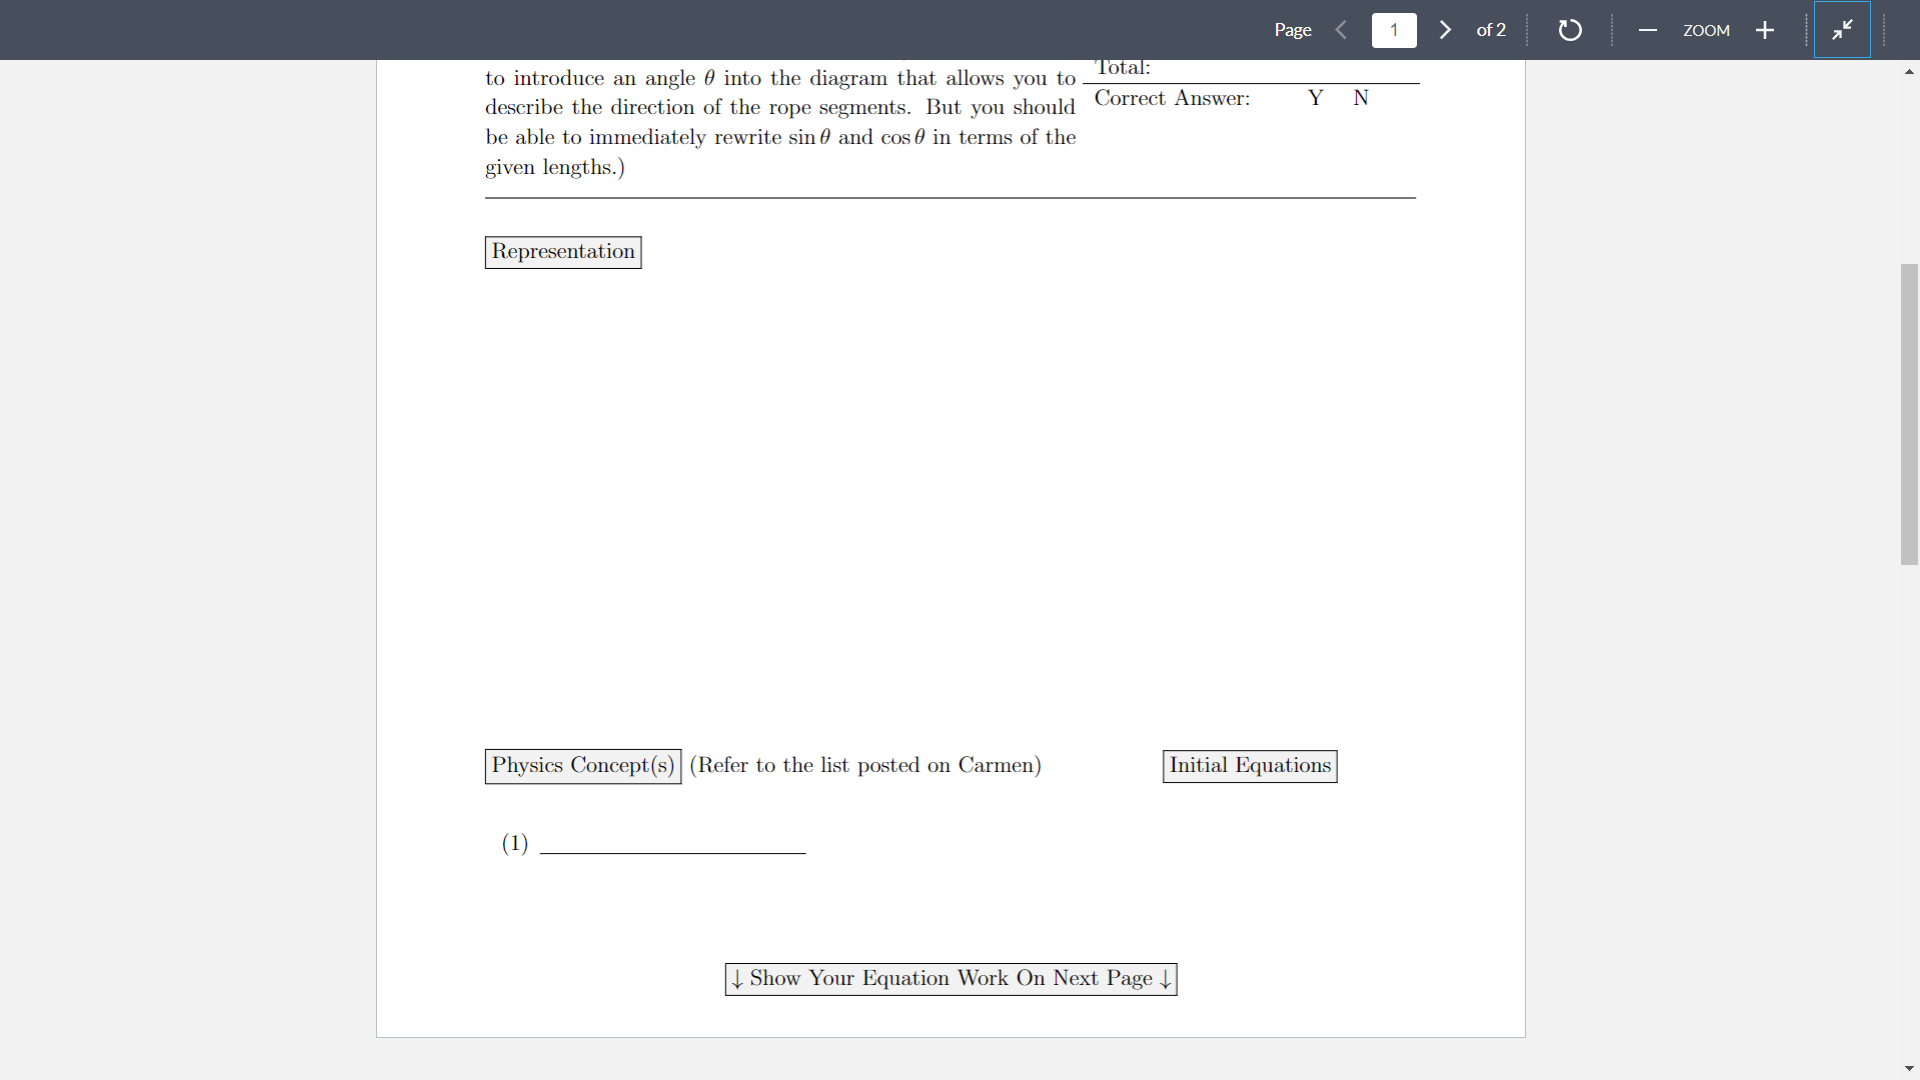Click the page number input field
The width and height of the screenshot is (1920, 1080).
[x=1394, y=30]
